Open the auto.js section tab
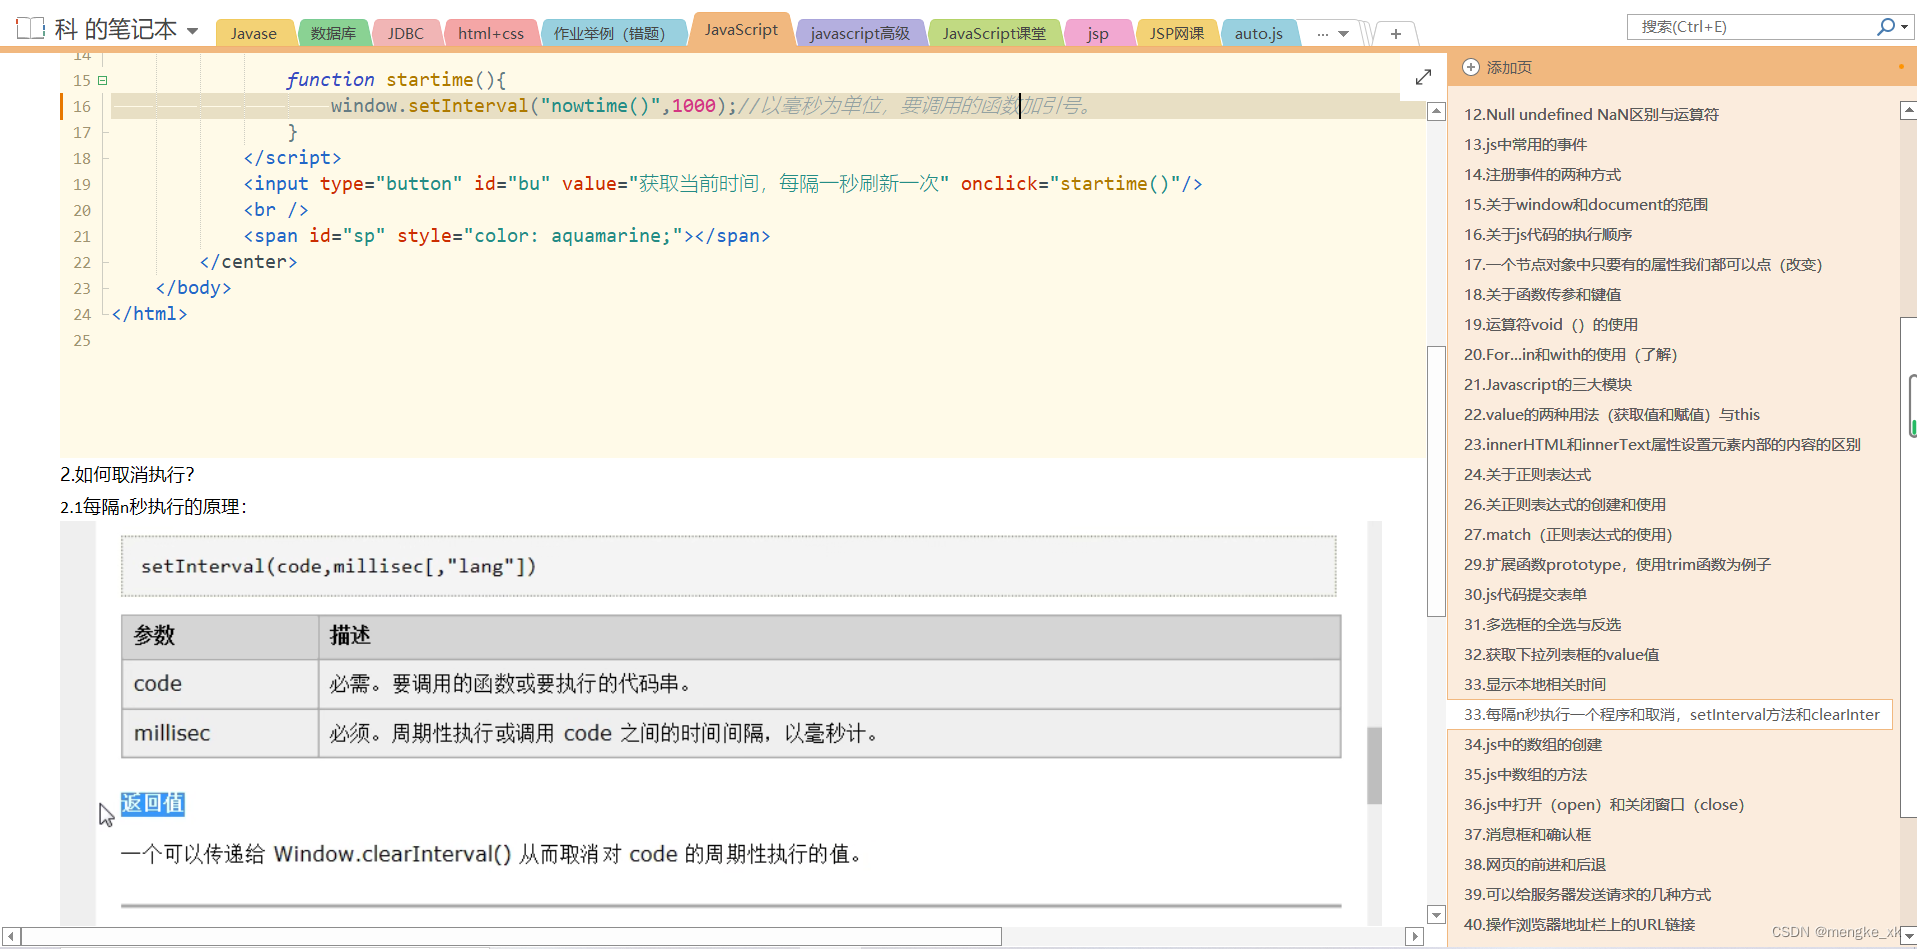1917x949 pixels. (x=1259, y=32)
